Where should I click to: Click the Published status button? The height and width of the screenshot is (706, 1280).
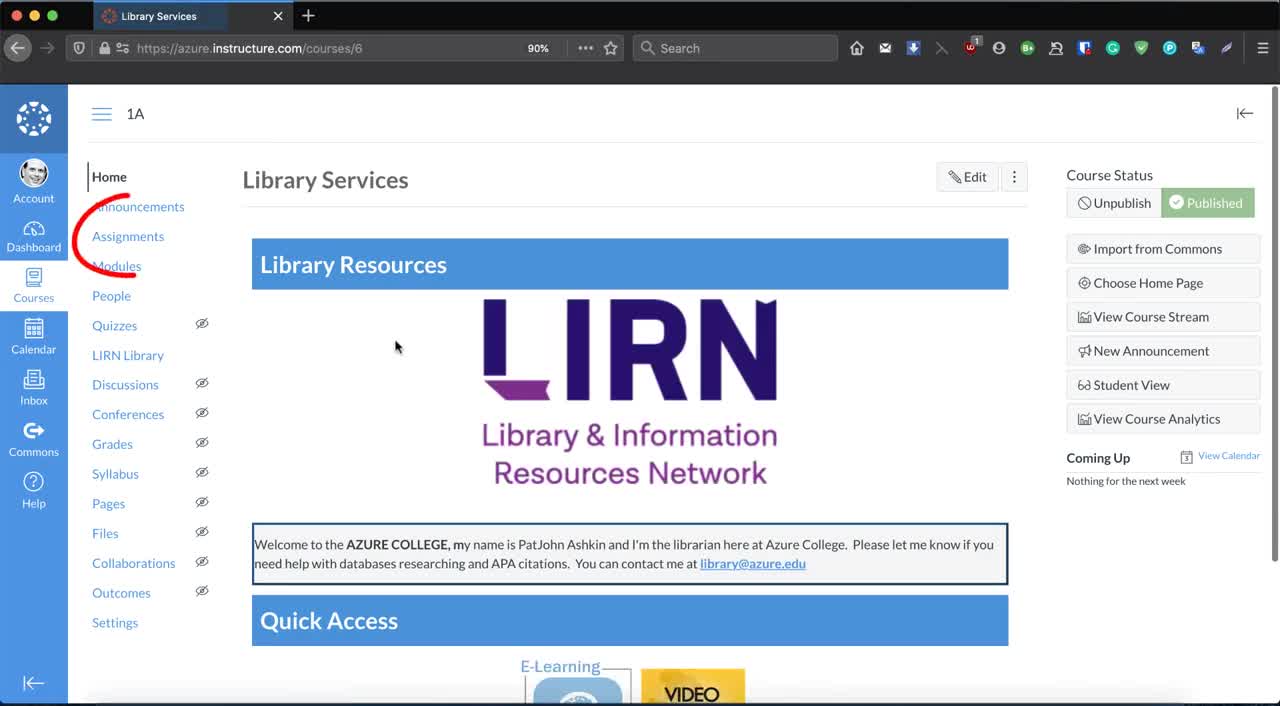coord(1207,203)
